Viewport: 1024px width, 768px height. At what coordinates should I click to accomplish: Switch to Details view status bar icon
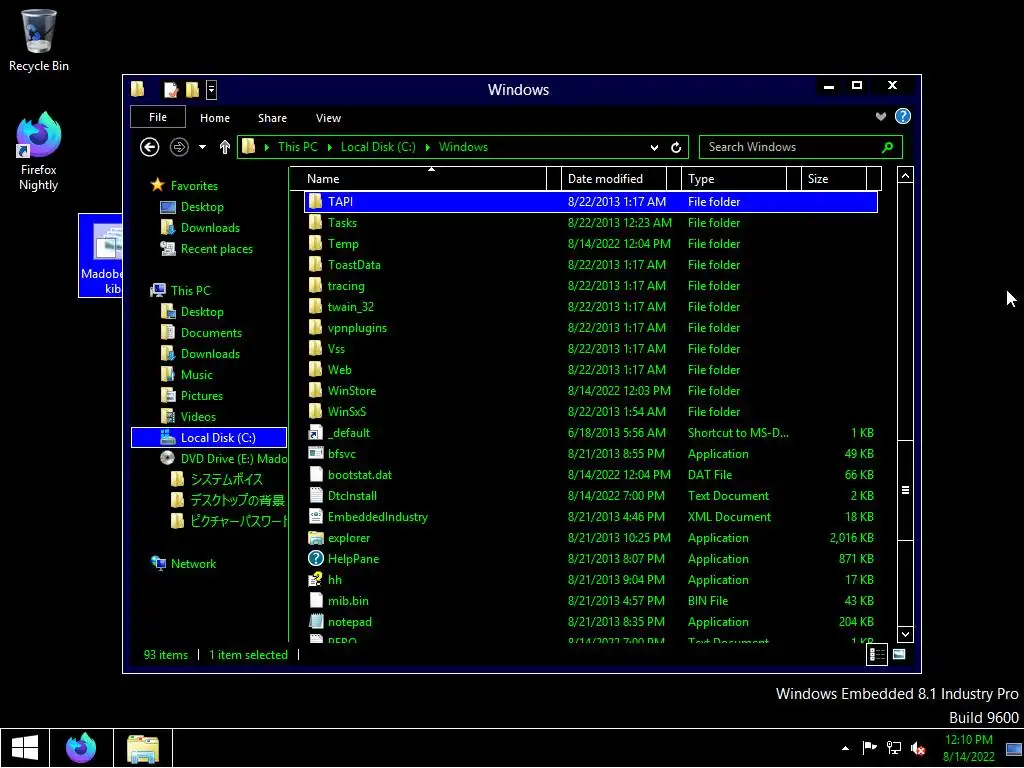[x=877, y=654]
